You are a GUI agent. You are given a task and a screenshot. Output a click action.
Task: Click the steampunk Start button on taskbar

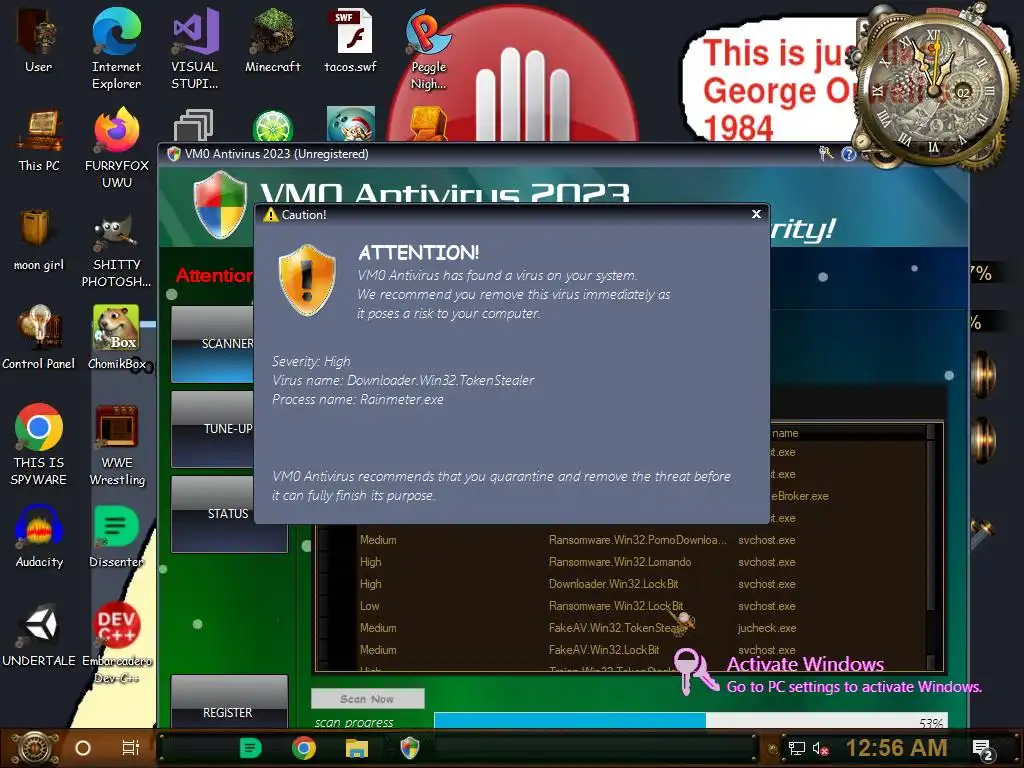click(36, 748)
